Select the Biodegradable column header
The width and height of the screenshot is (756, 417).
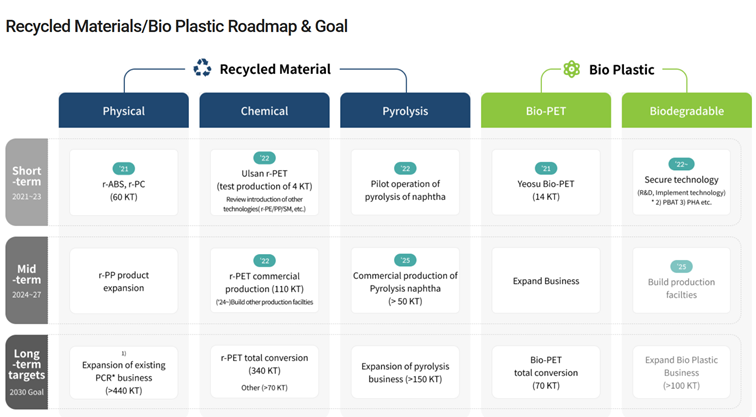click(687, 110)
